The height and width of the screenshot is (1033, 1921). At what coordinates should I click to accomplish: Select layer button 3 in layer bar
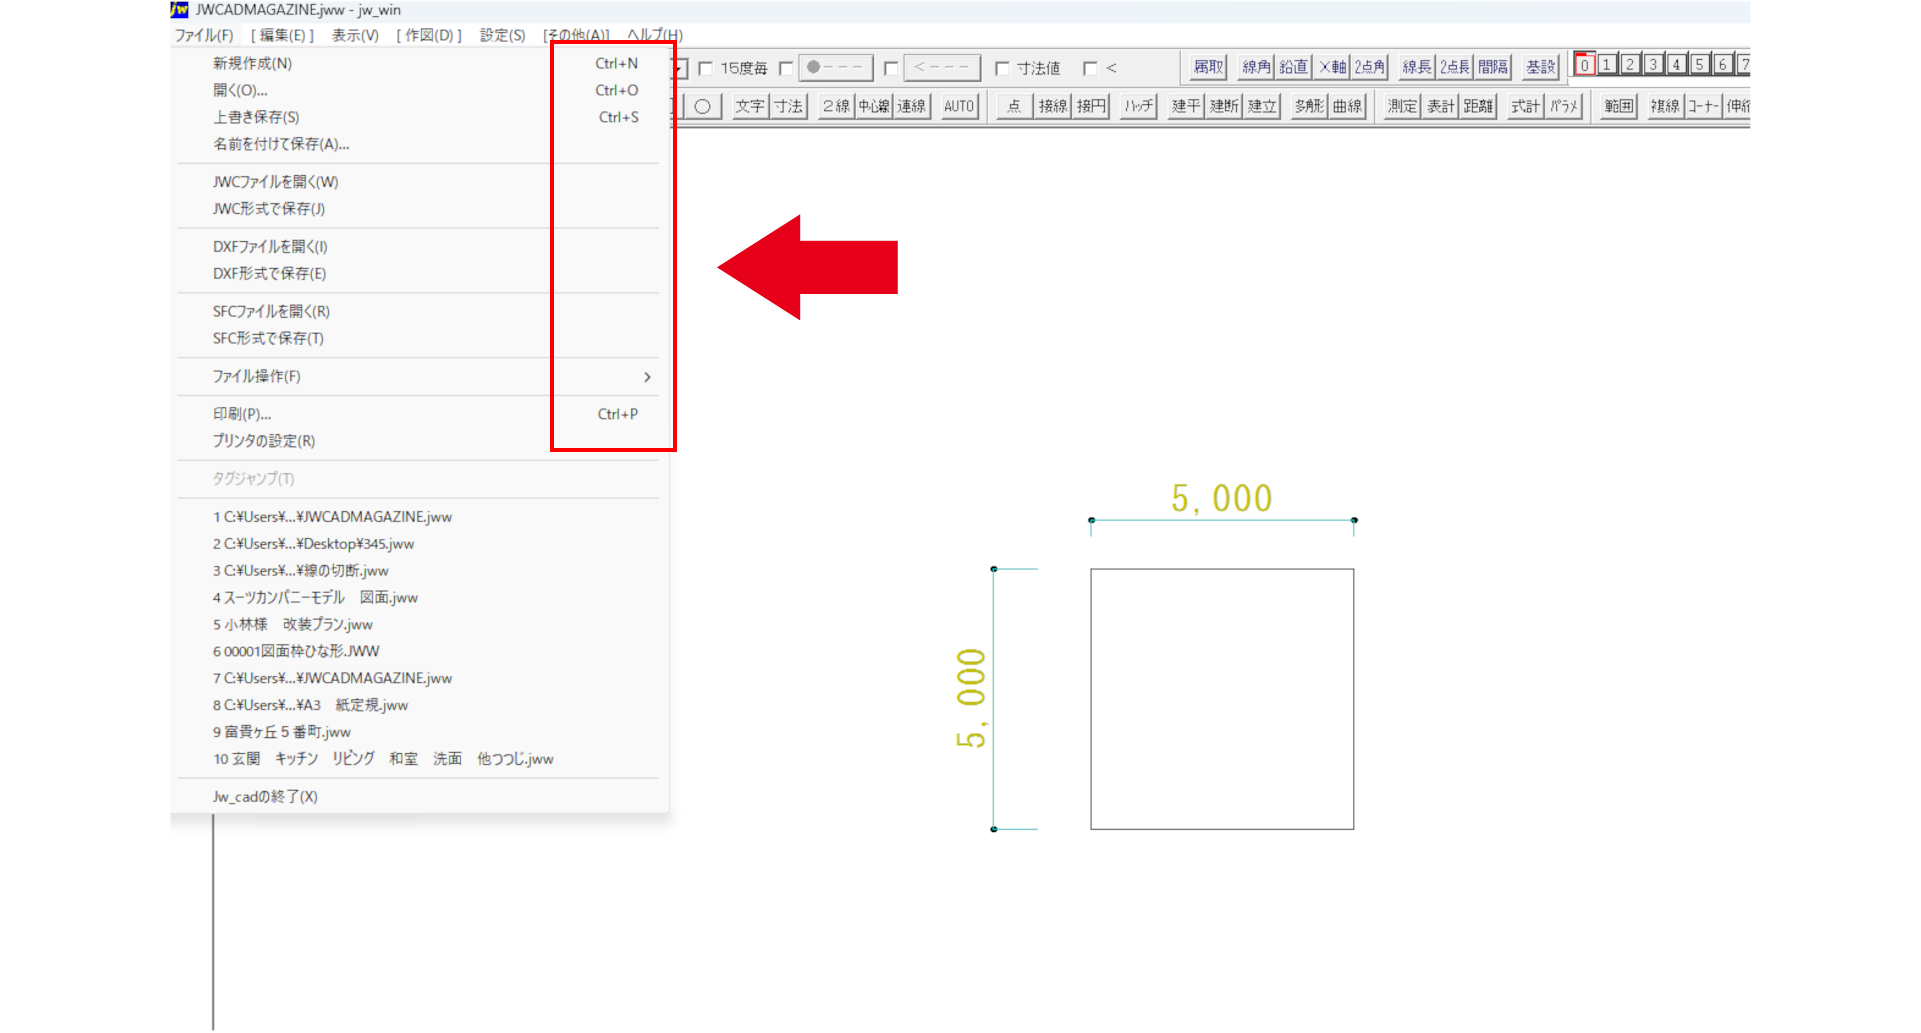click(1653, 65)
